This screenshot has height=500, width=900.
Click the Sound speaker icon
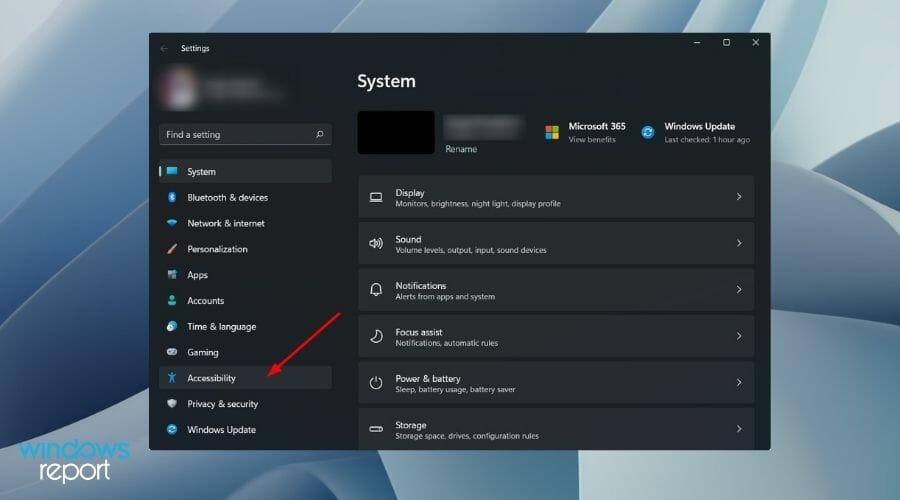[376, 243]
